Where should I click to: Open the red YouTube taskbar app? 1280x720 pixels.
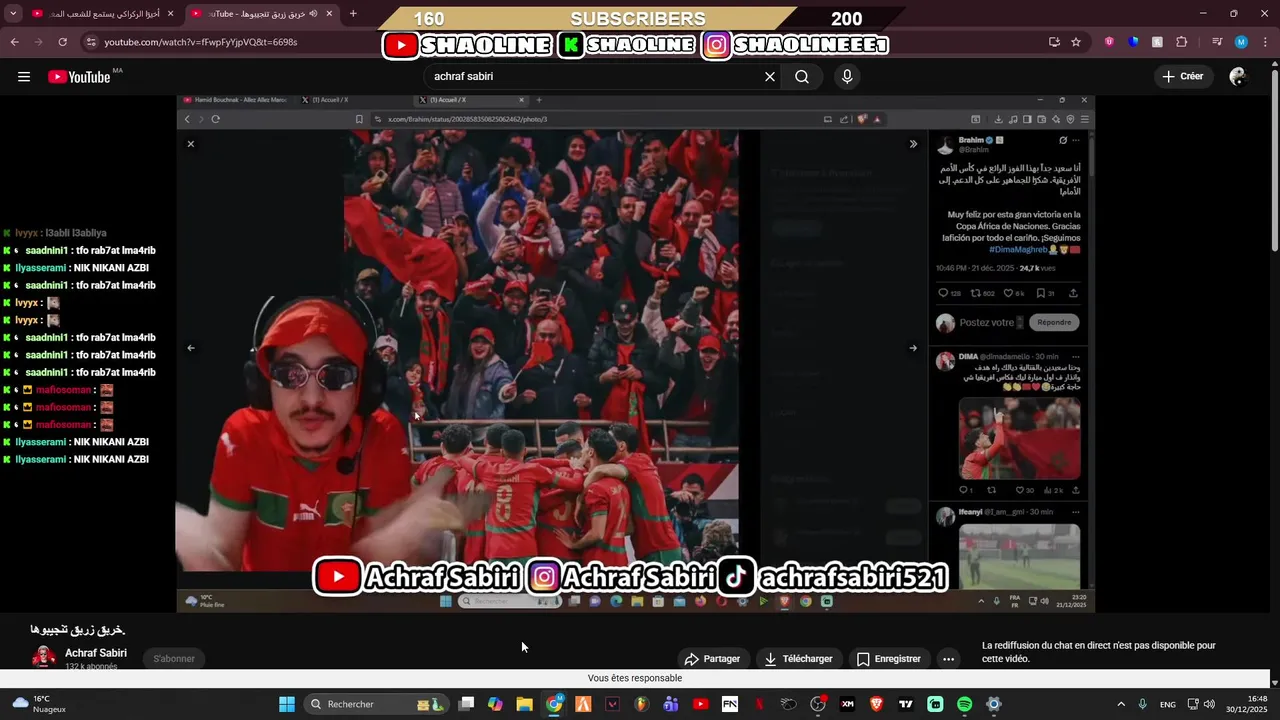coord(700,704)
